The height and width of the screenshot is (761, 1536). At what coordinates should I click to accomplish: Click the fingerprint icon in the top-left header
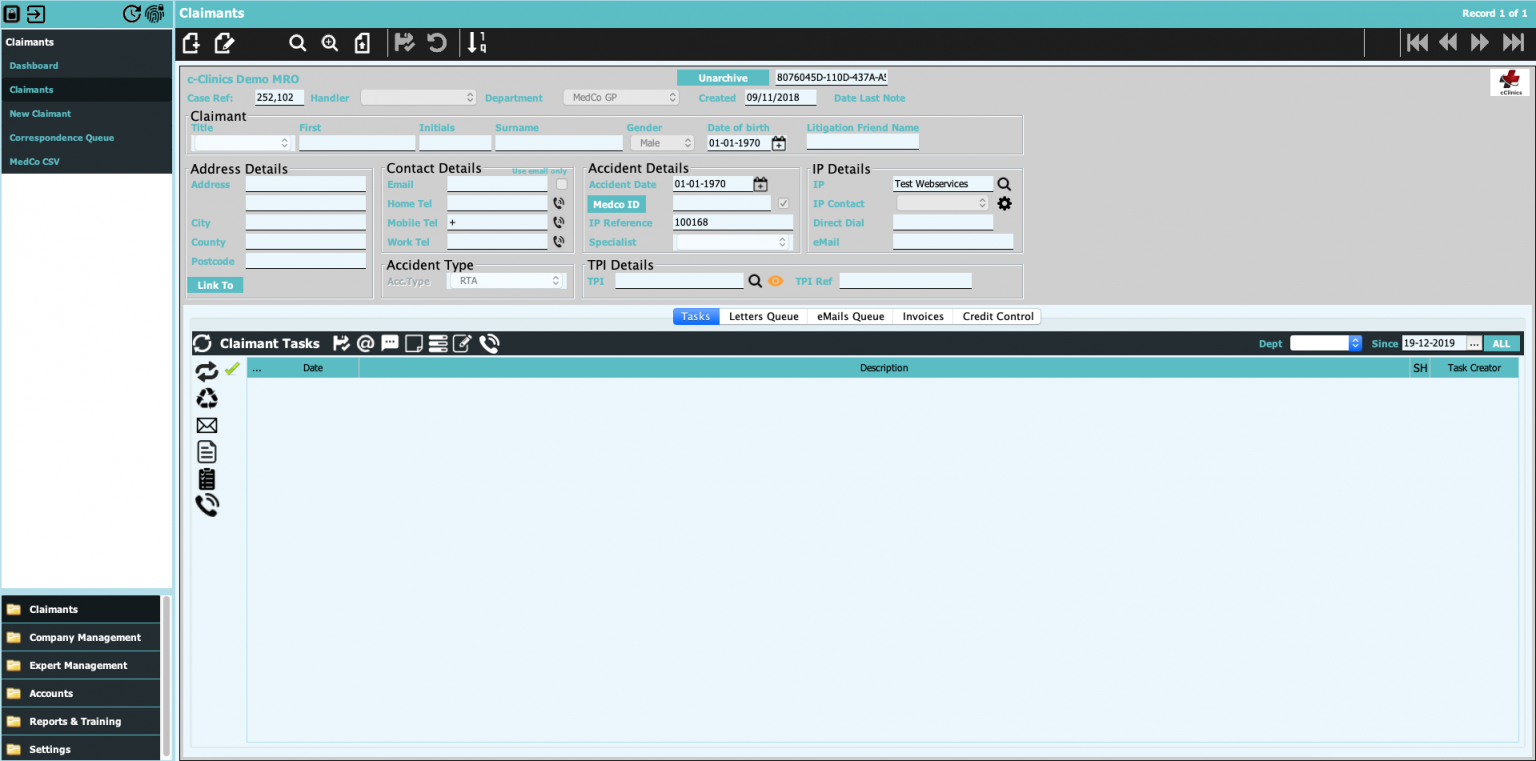(154, 14)
